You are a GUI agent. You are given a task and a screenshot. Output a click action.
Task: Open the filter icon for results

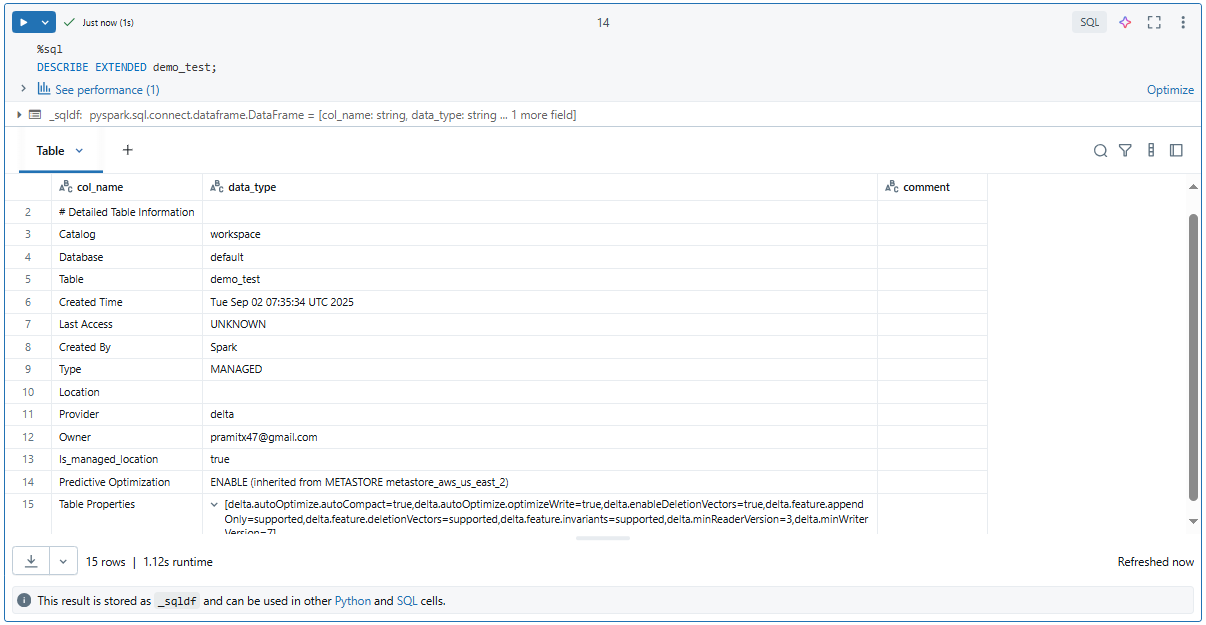pyautogui.click(x=1126, y=150)
